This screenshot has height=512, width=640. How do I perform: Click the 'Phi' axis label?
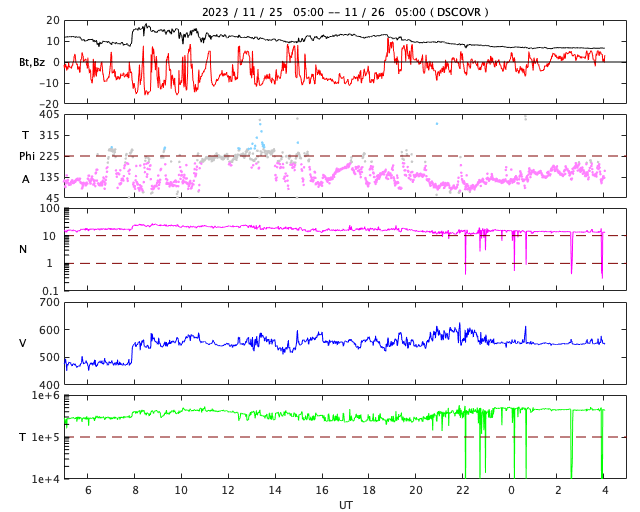[27, 156]
